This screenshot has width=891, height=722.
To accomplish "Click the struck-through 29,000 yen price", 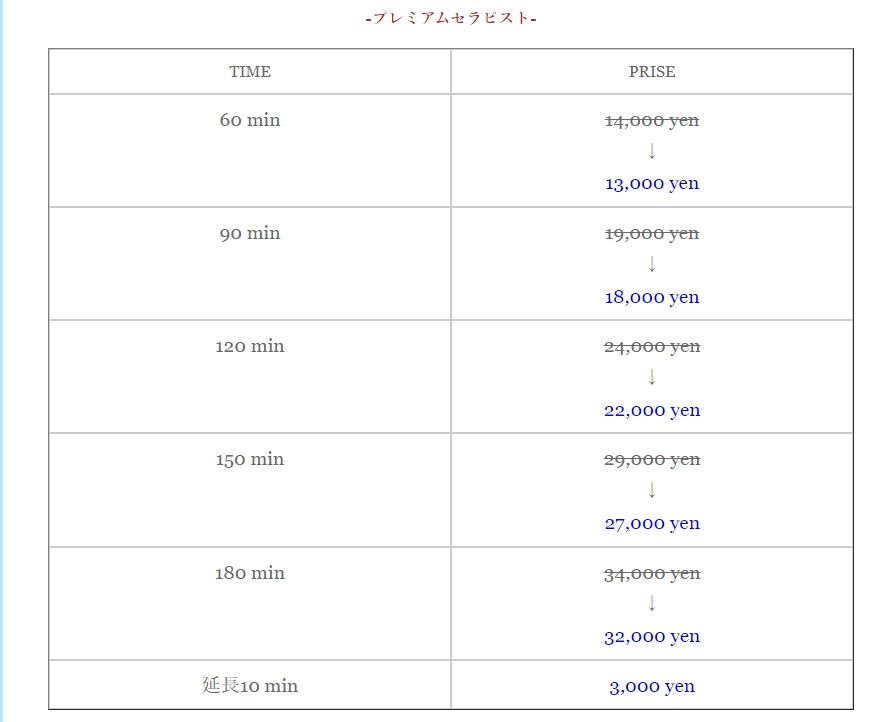I will (x=652, y=460).
